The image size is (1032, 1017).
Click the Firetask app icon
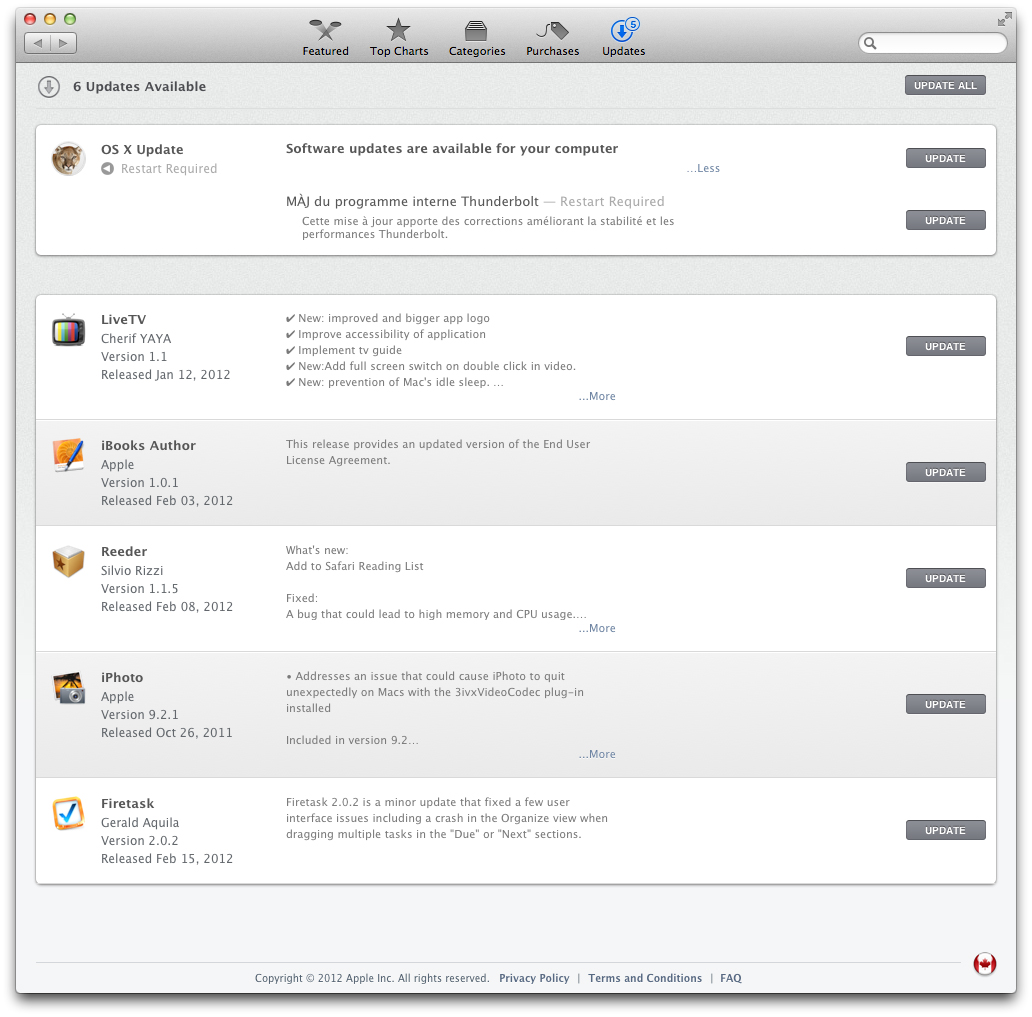[x=68, y=814]
